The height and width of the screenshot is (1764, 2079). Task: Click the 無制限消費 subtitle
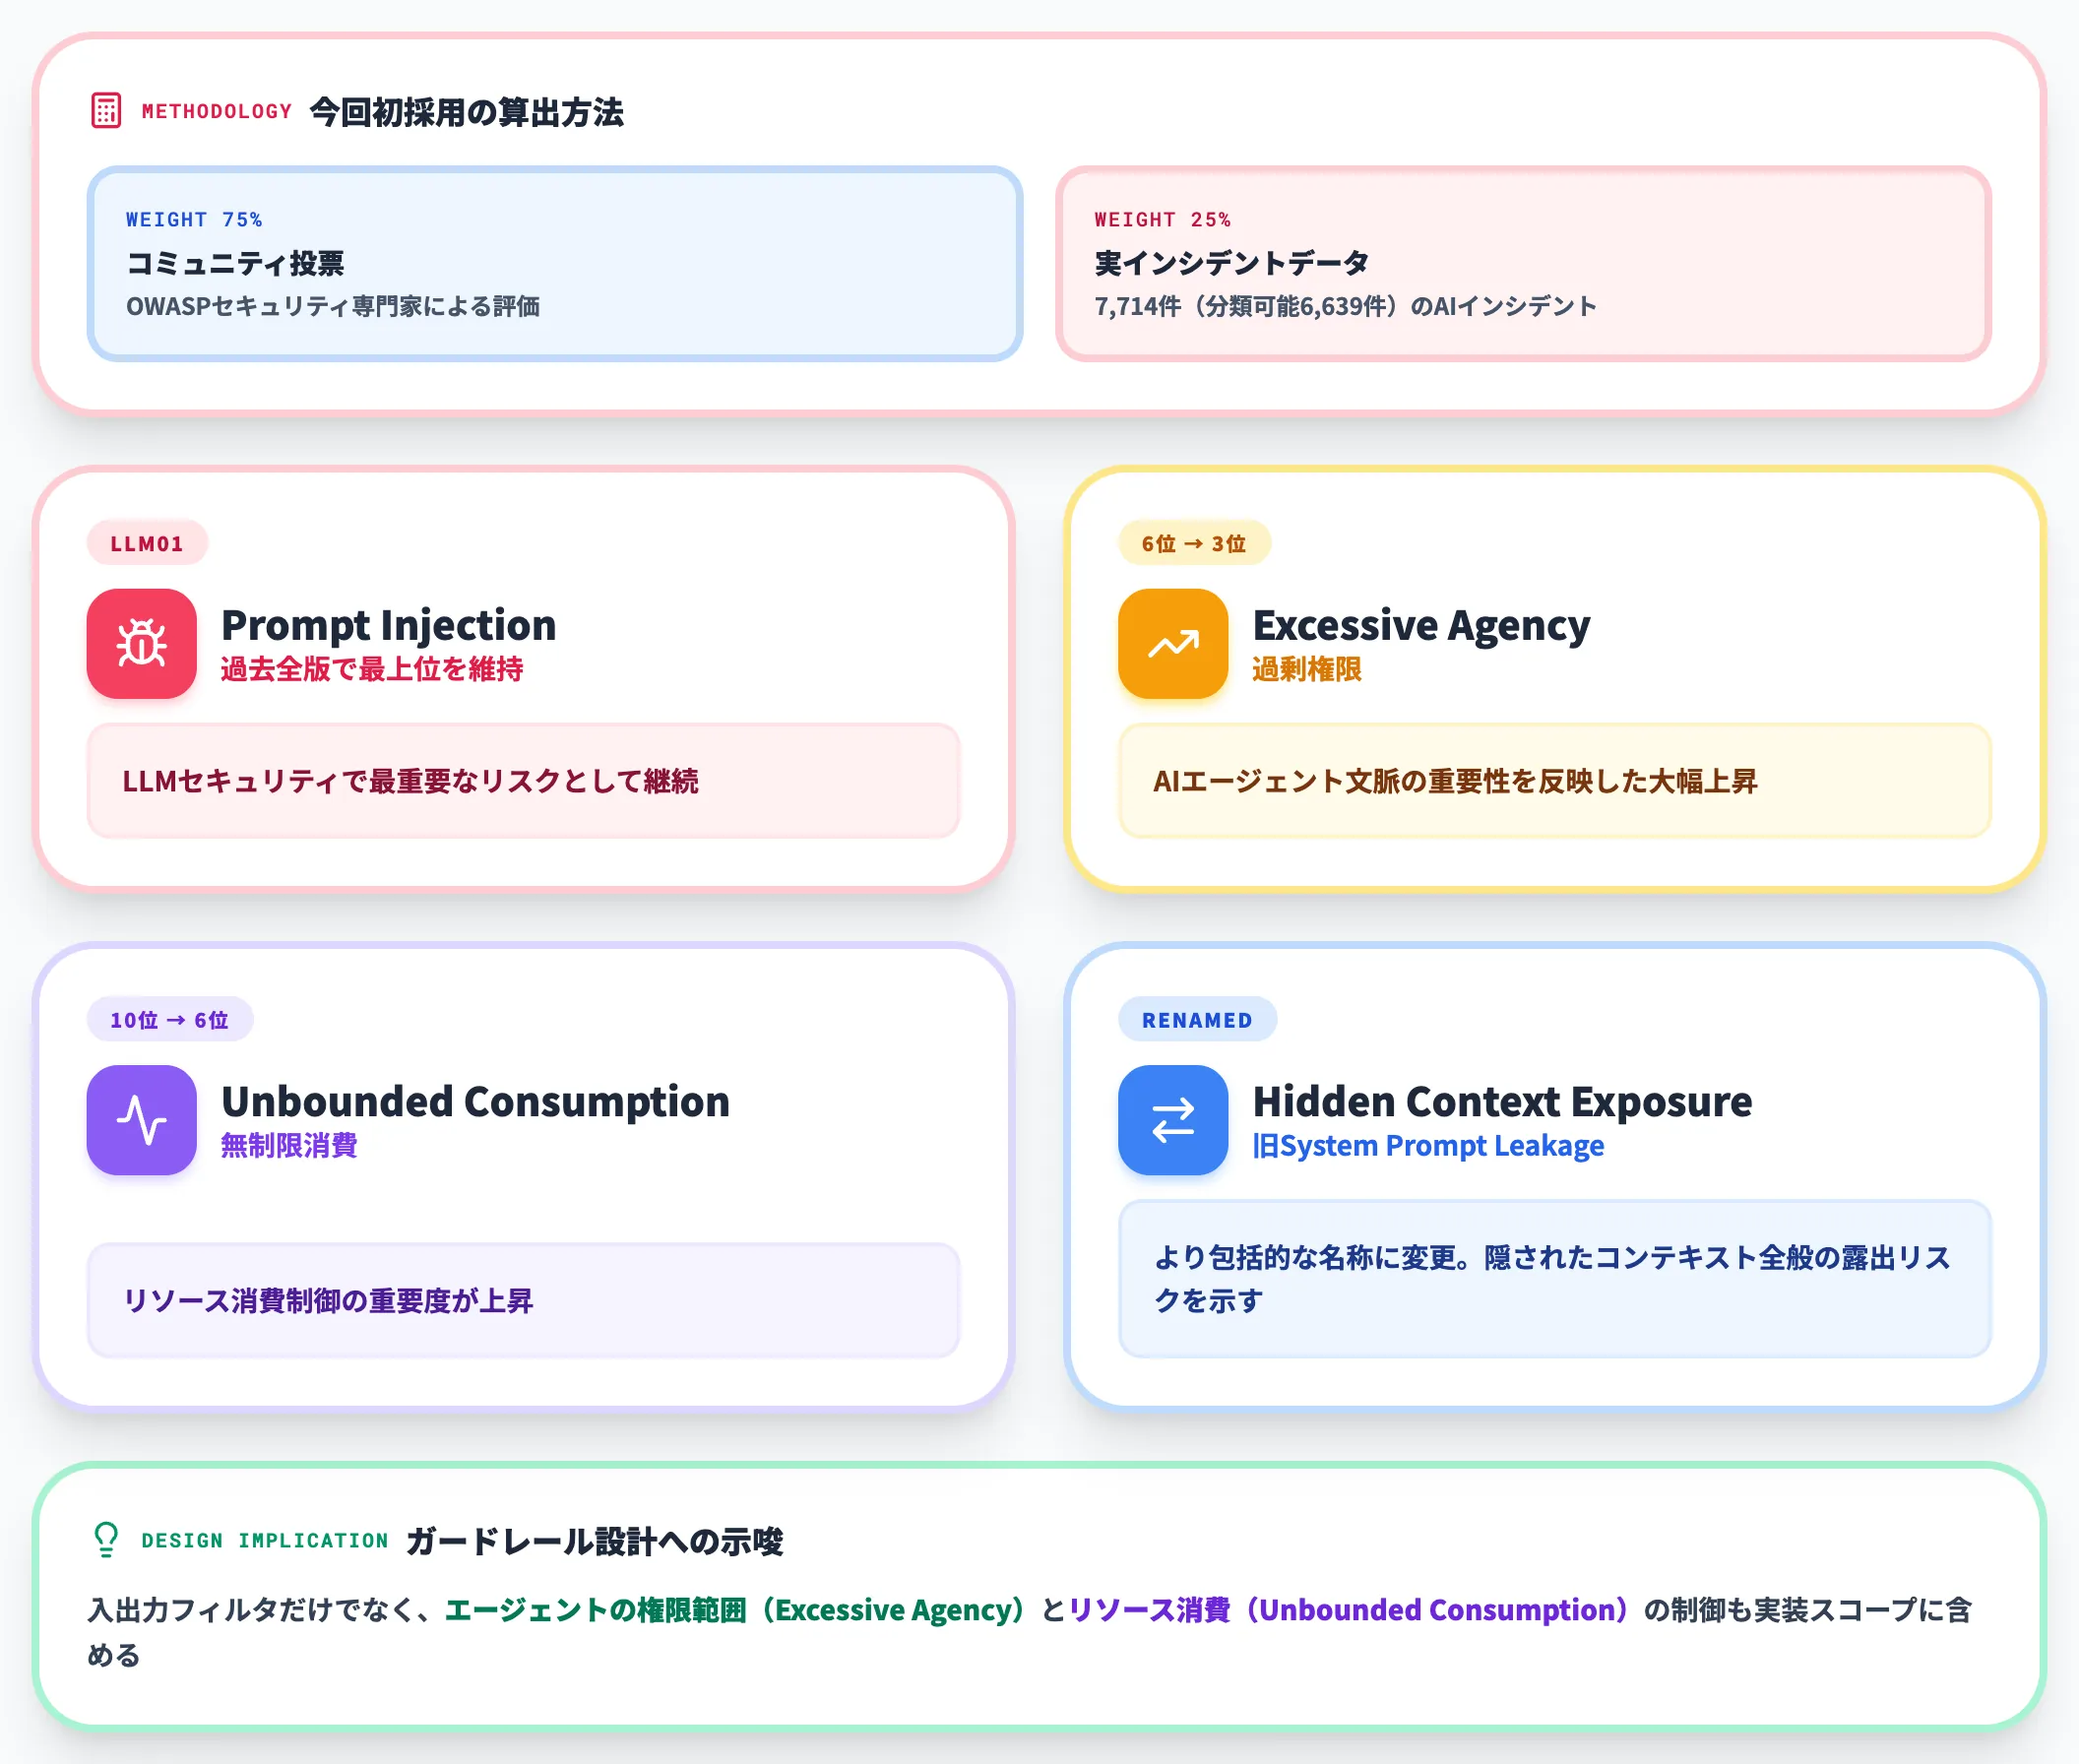[289, 1145]
